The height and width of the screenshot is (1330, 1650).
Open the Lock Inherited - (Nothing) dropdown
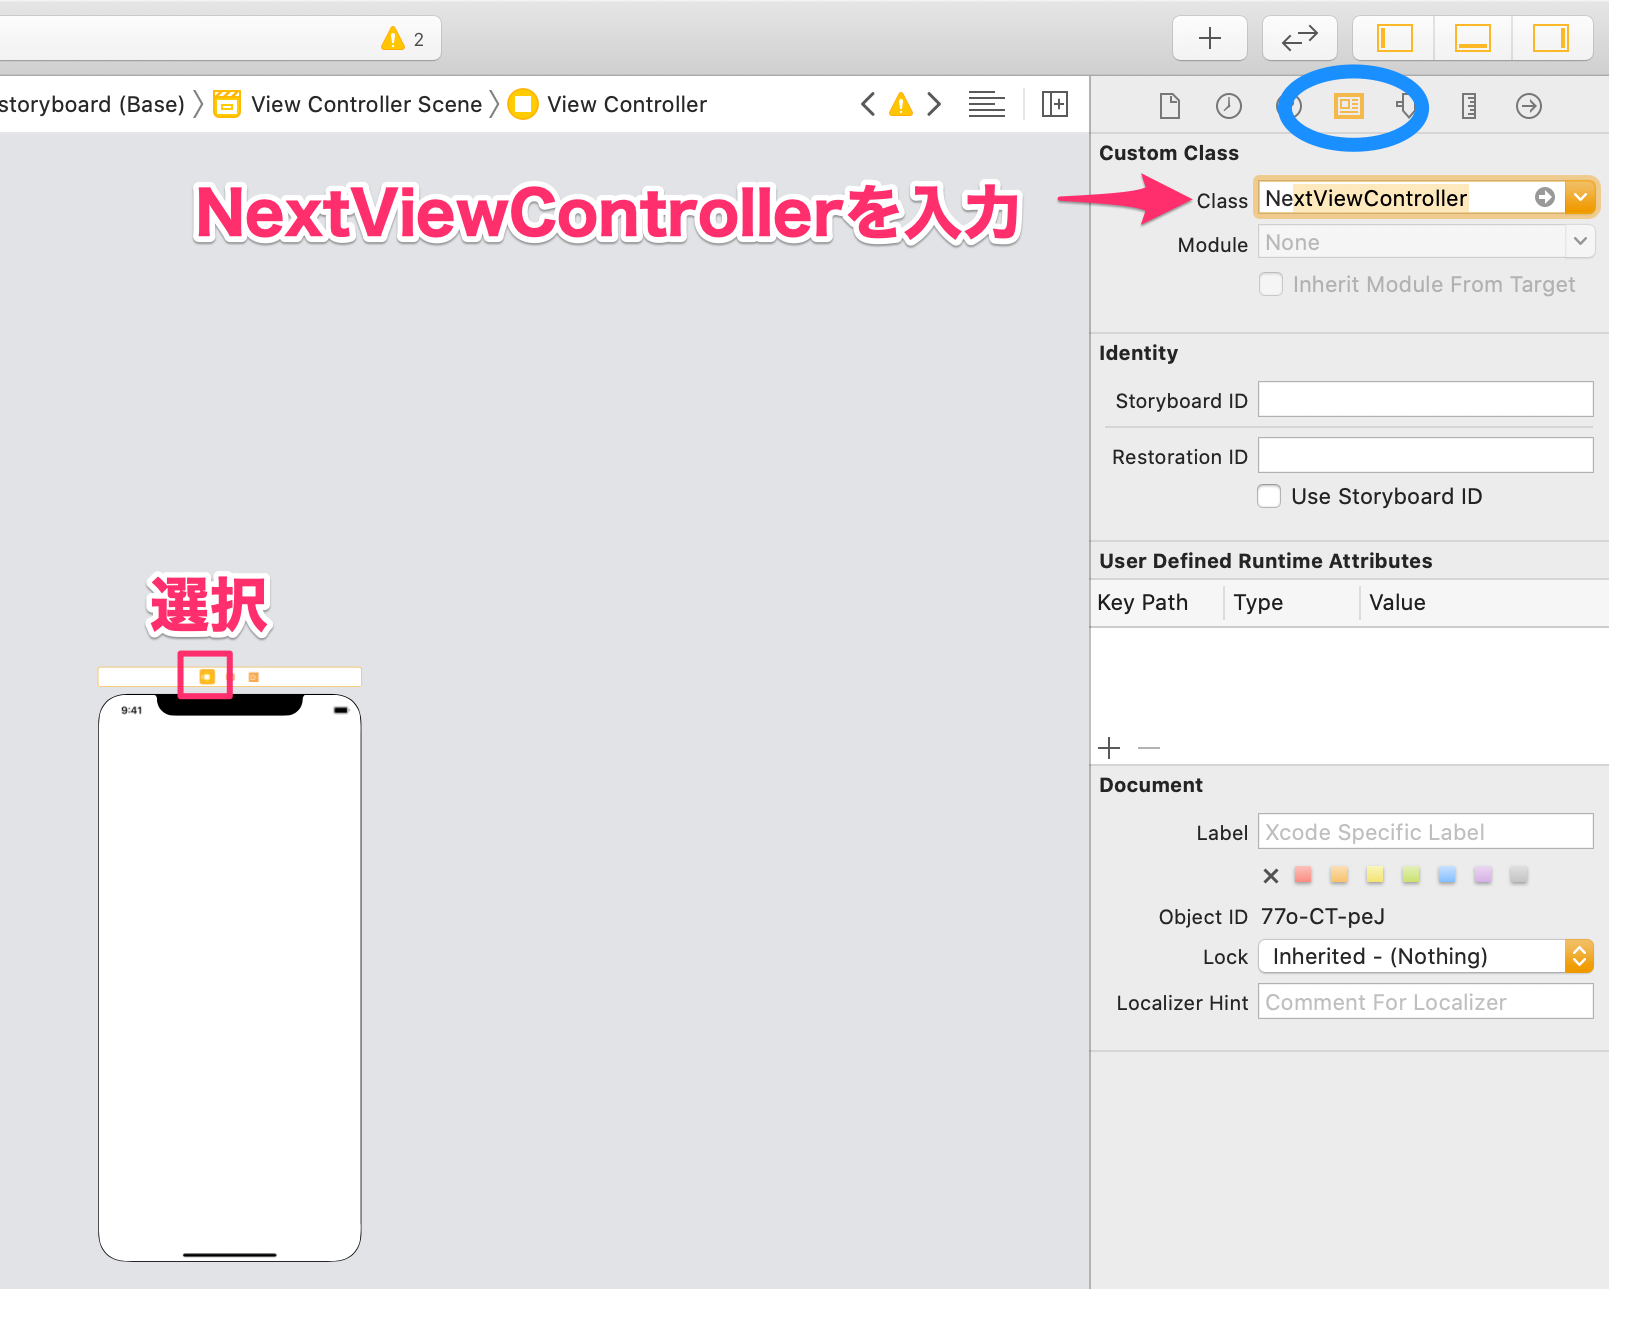1425,956
